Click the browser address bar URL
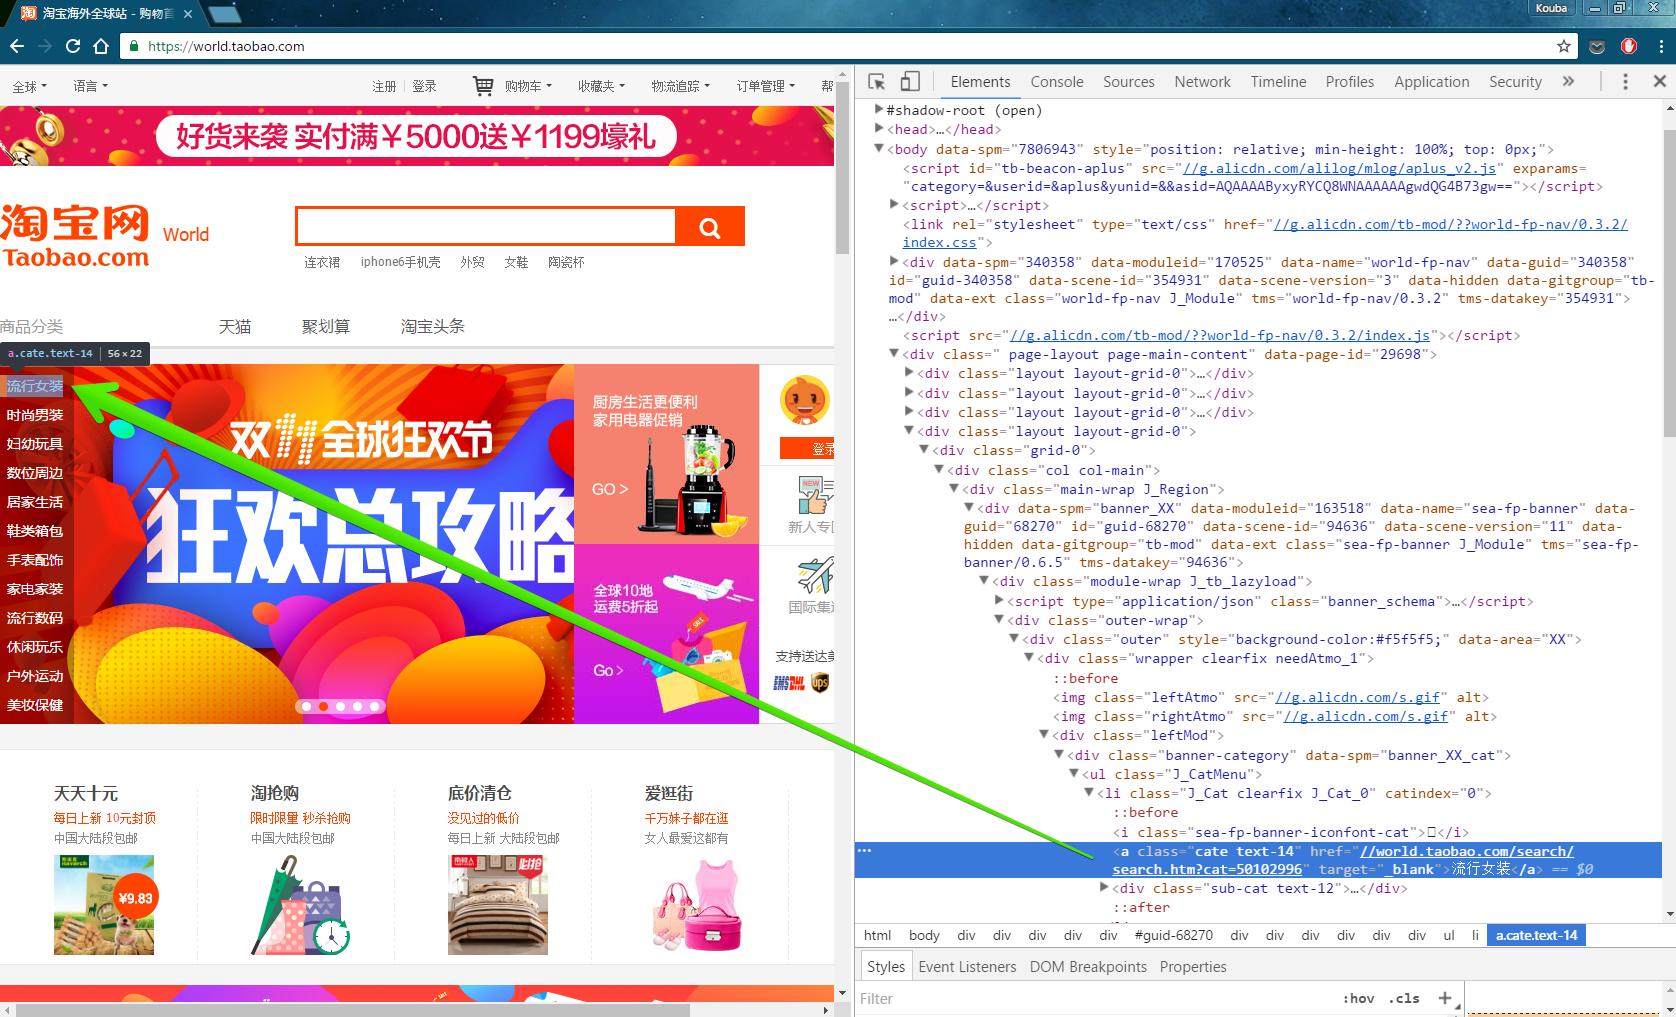Viewport: 1676px width, 1017px height. pyautogui.click(x=226, y=46)
